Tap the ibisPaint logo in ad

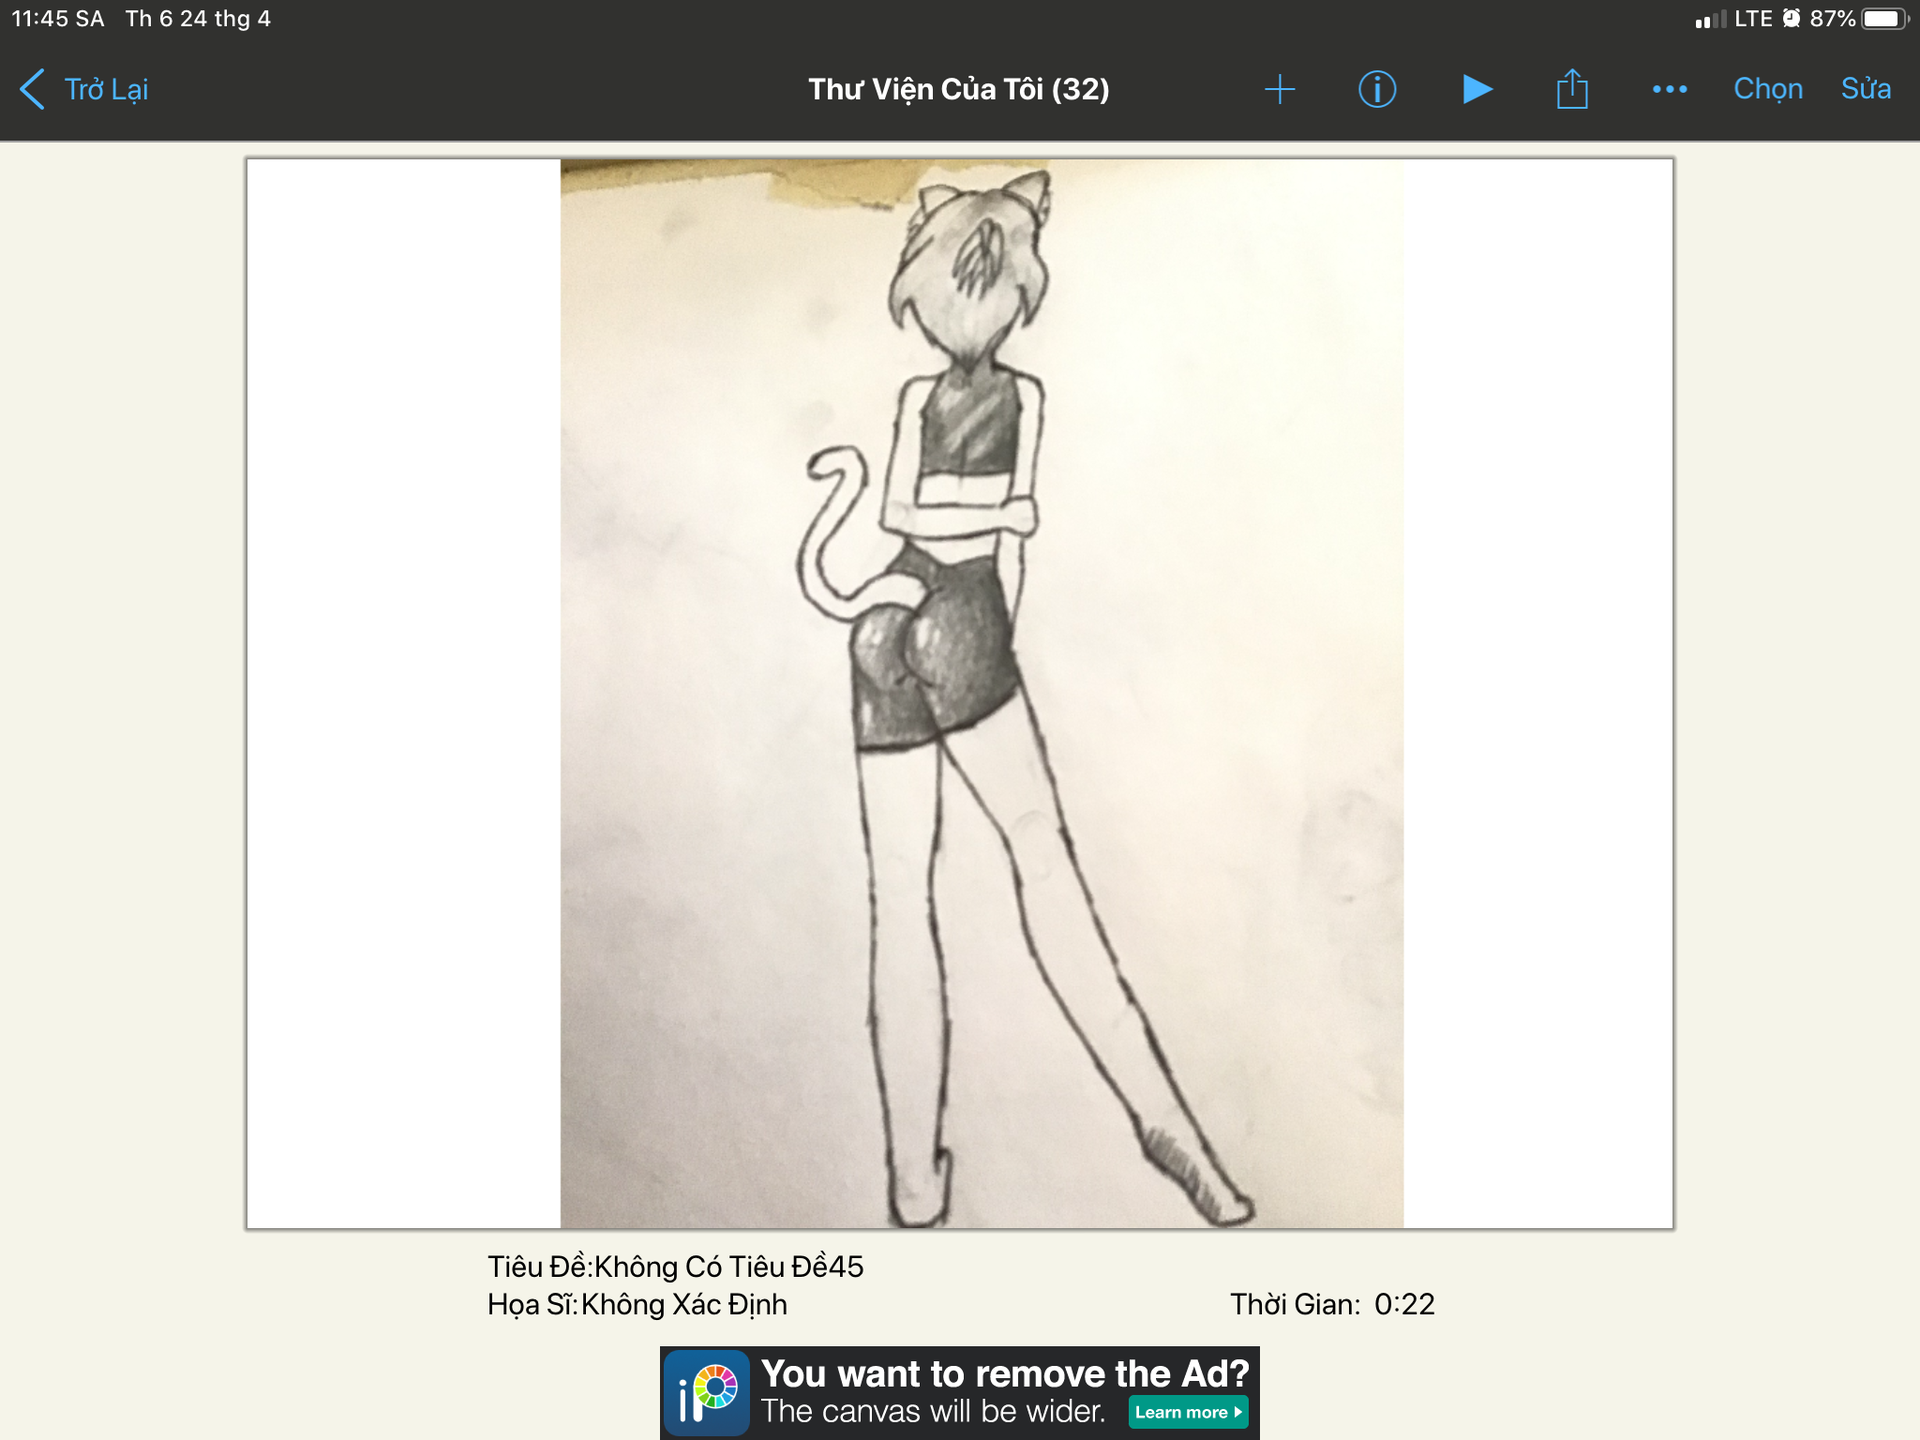click(x=707, y=1393)
